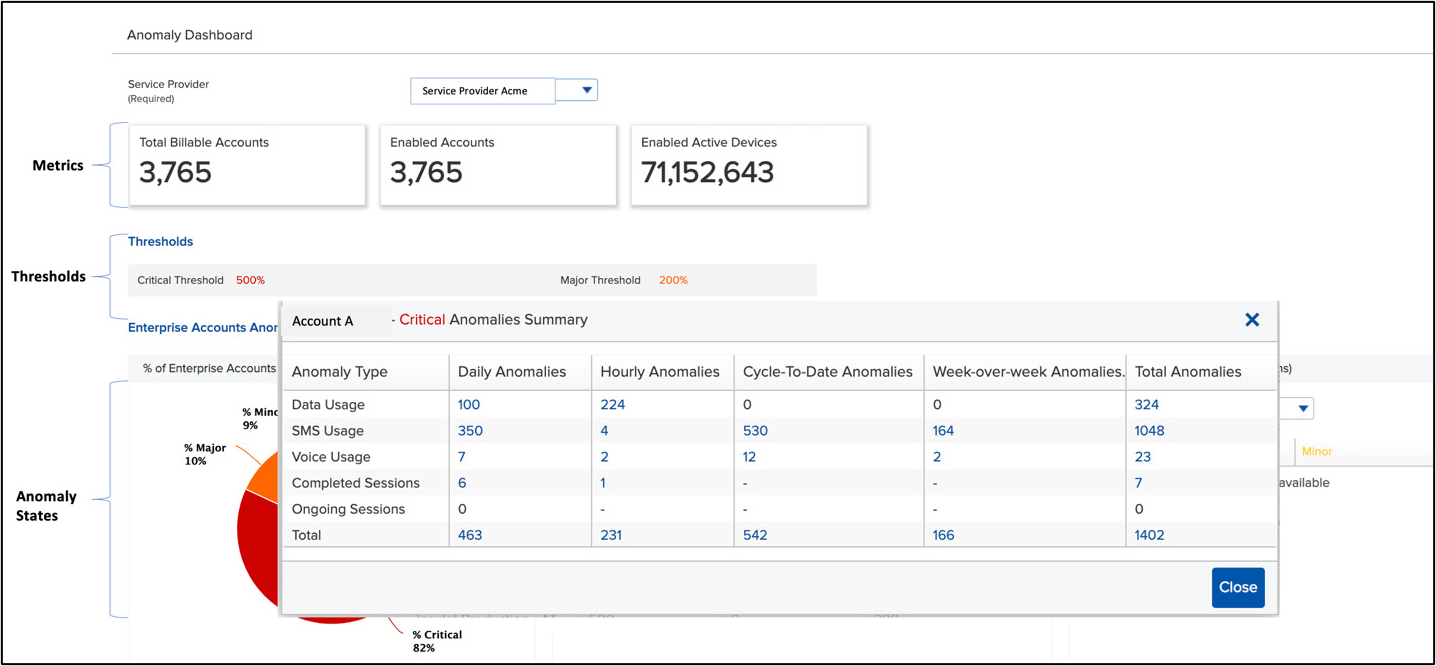
Task: Open Voice Usage total anomalies 23
Action: 1143,457
